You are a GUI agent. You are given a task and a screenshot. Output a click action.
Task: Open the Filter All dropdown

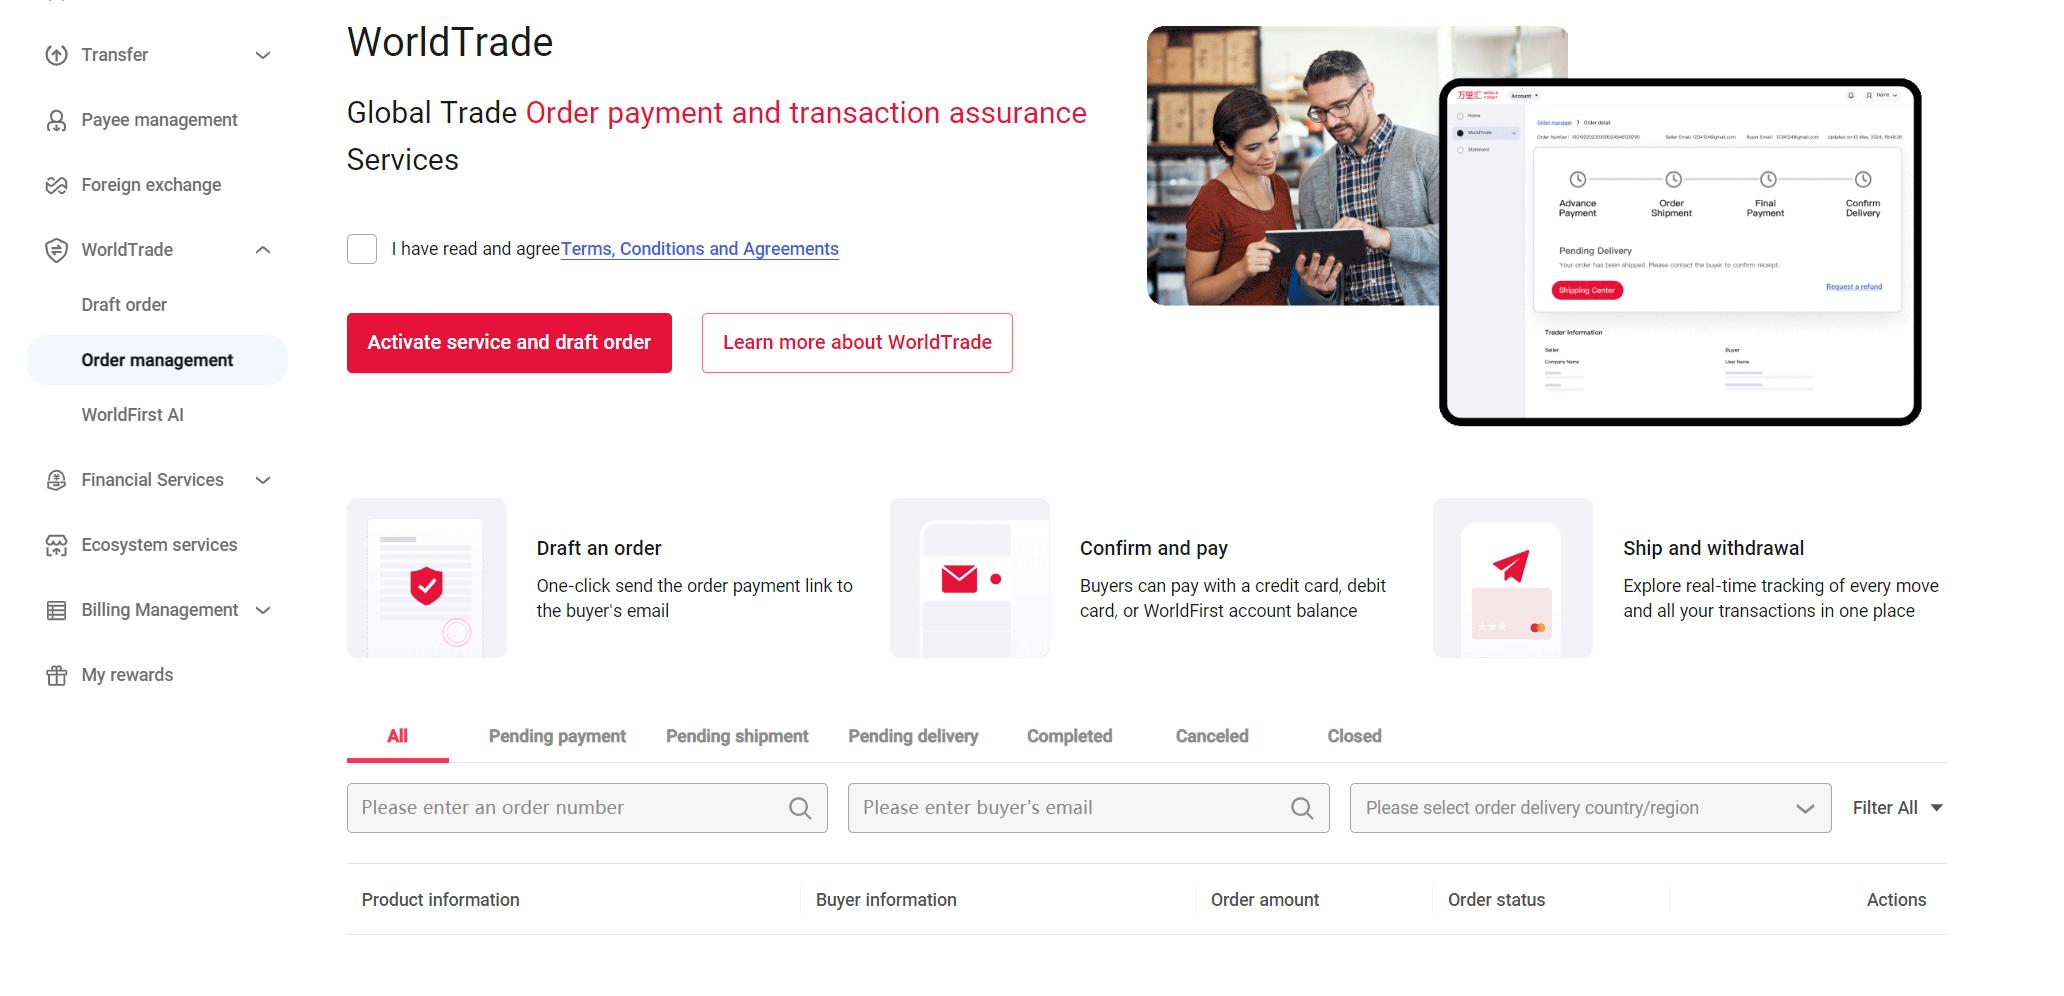(1897, 808)
